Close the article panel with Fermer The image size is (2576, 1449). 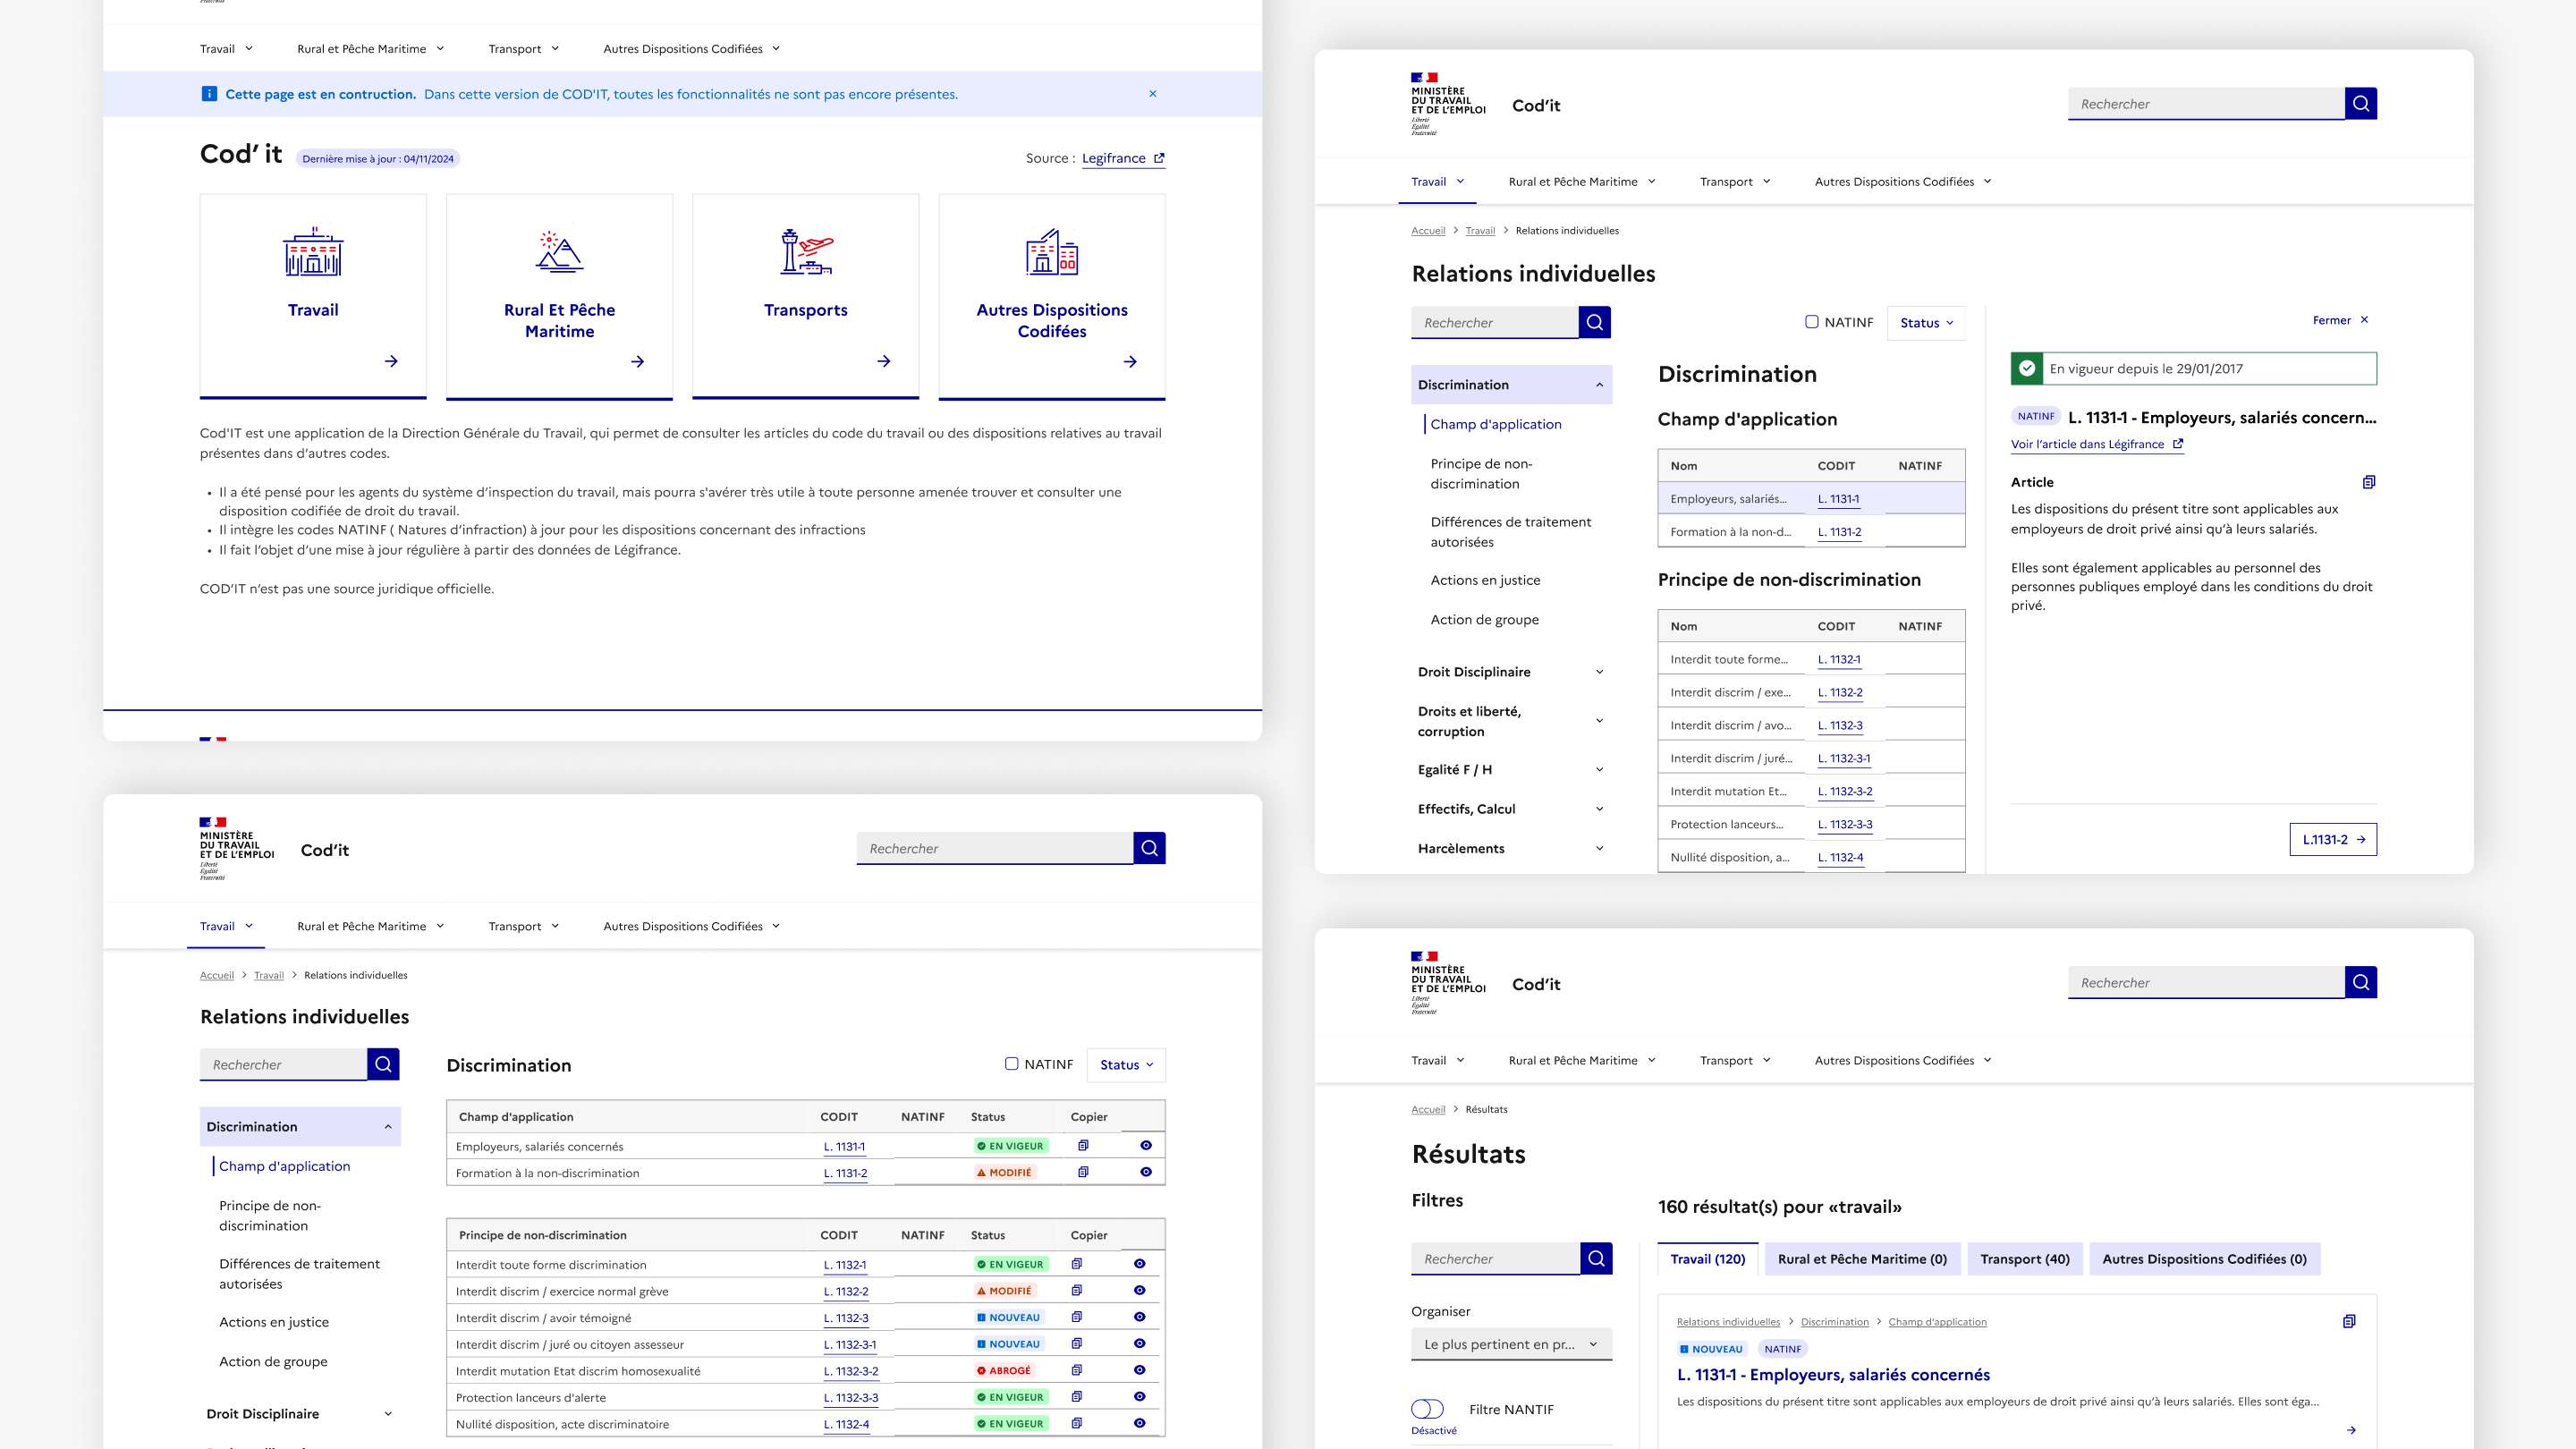tap(2340, 320)
